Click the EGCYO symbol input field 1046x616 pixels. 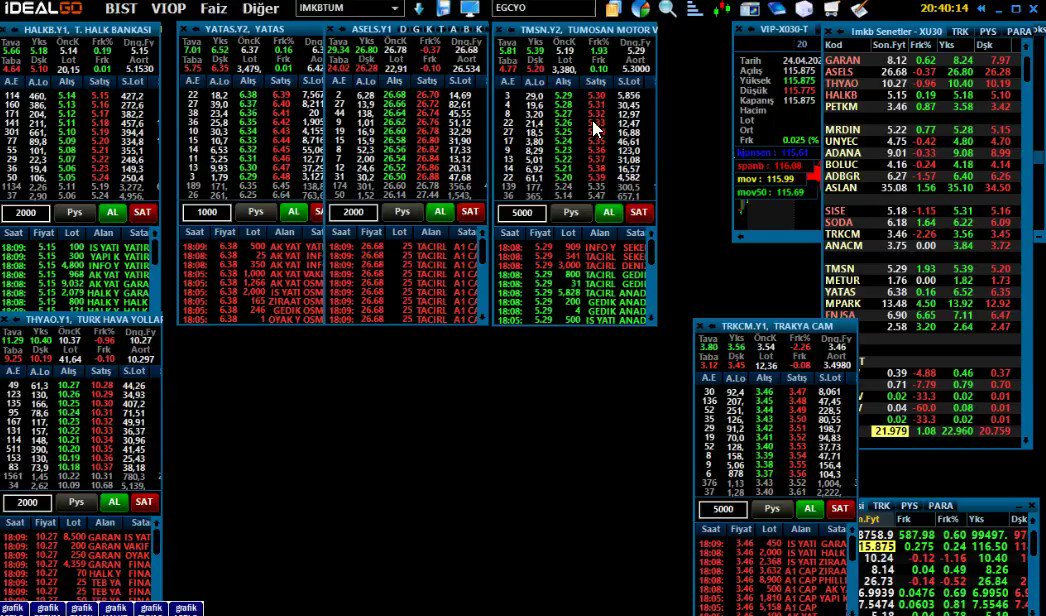click(x=543, y=9)
